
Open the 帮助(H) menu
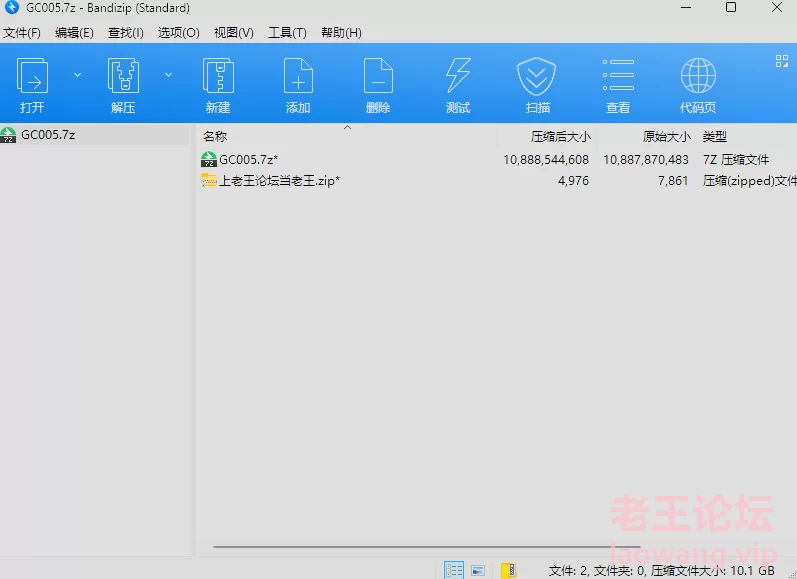[x=341, y=33]
